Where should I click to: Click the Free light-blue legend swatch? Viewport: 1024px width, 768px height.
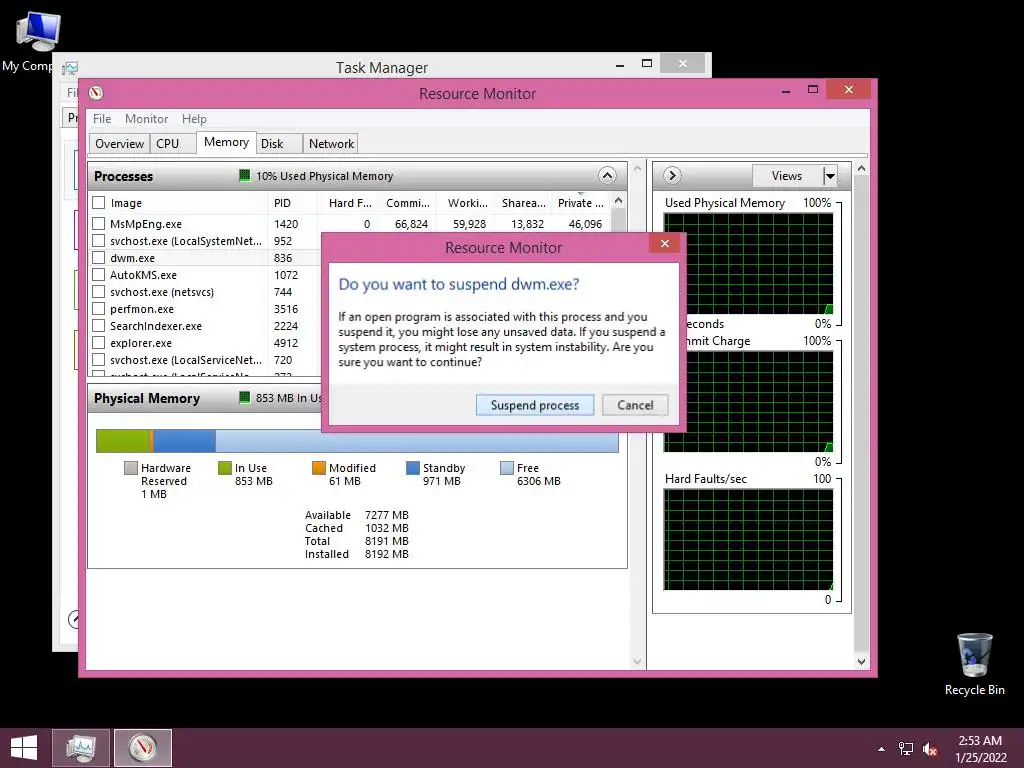[507, 468]
